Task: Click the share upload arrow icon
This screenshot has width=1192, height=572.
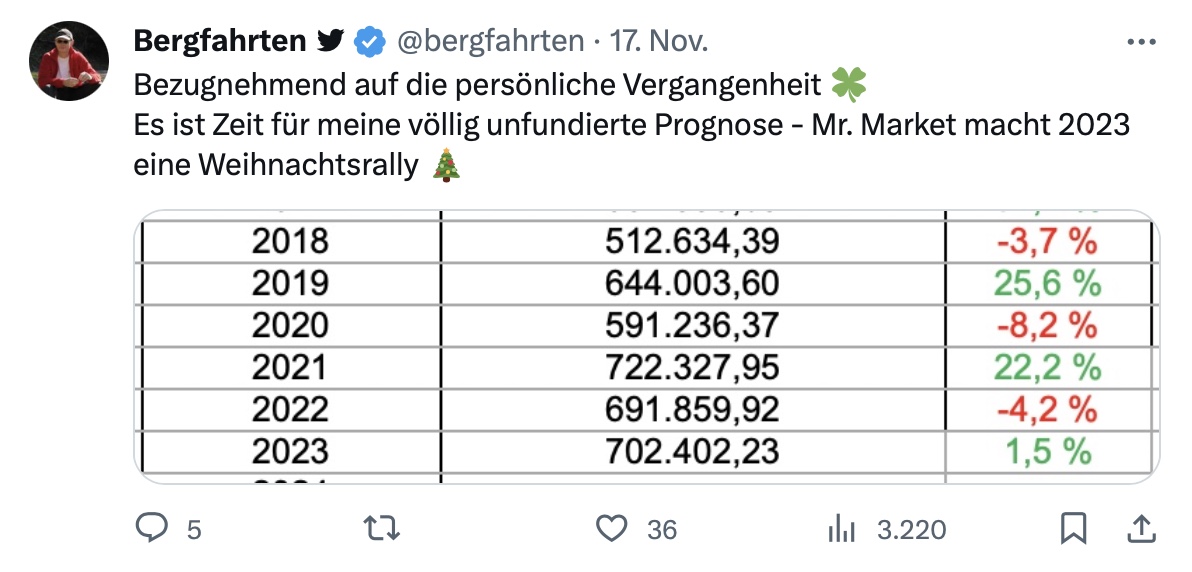Action: [x=1141, y=527]
